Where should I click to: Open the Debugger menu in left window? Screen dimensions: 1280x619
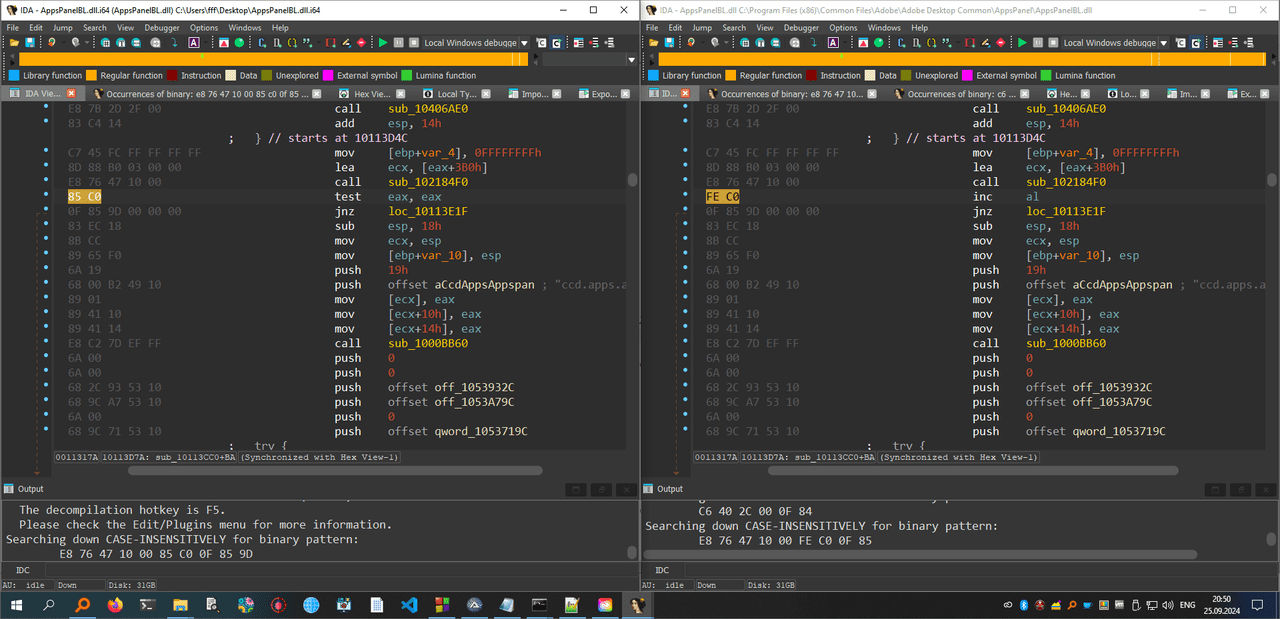coord(162,28)
